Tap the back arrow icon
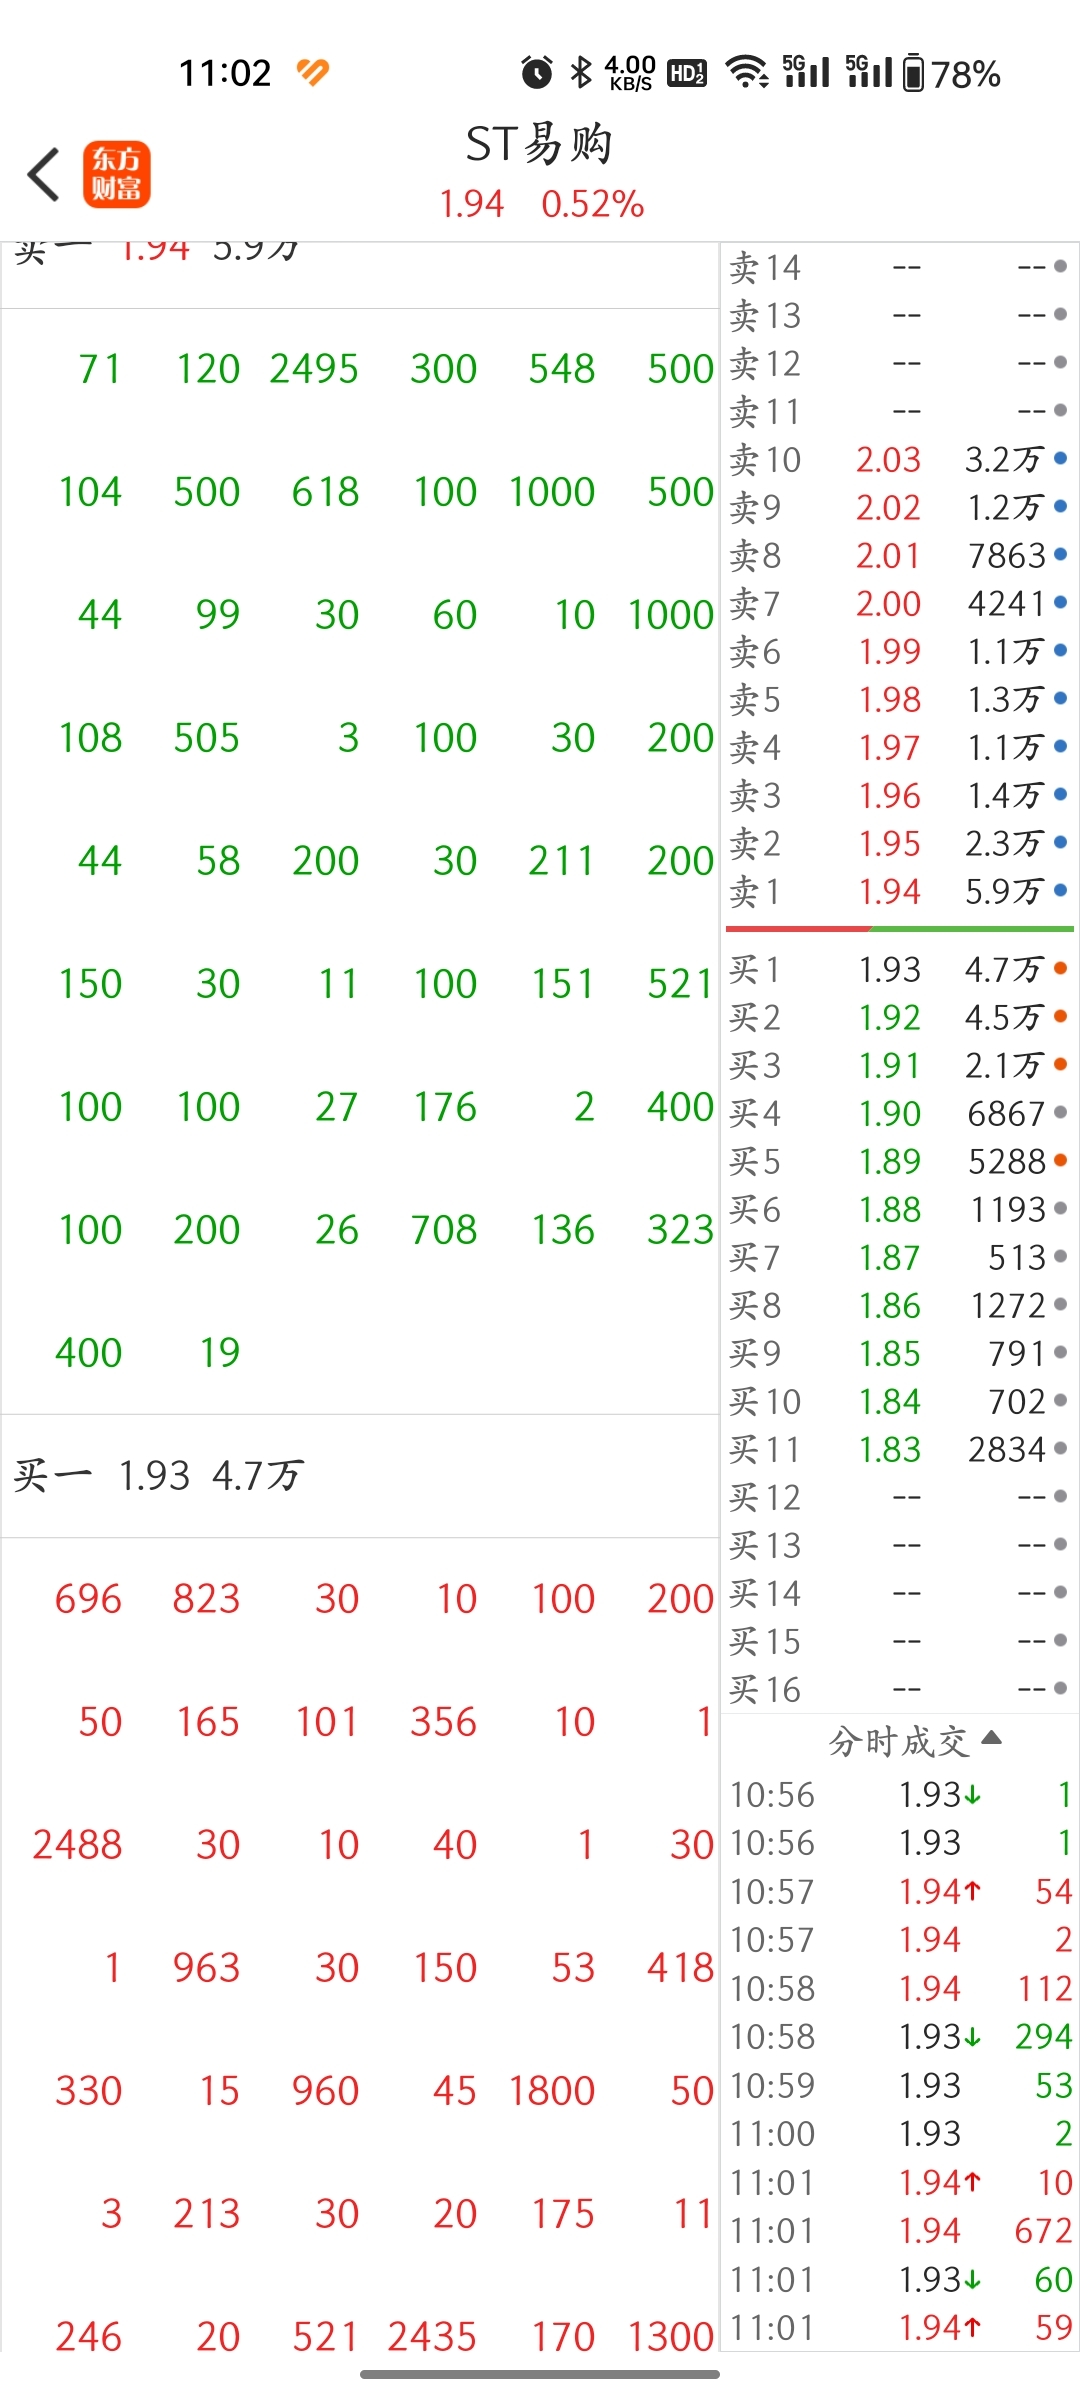The height and width of the screenshot is (2400, 1080). coord(44,174)
